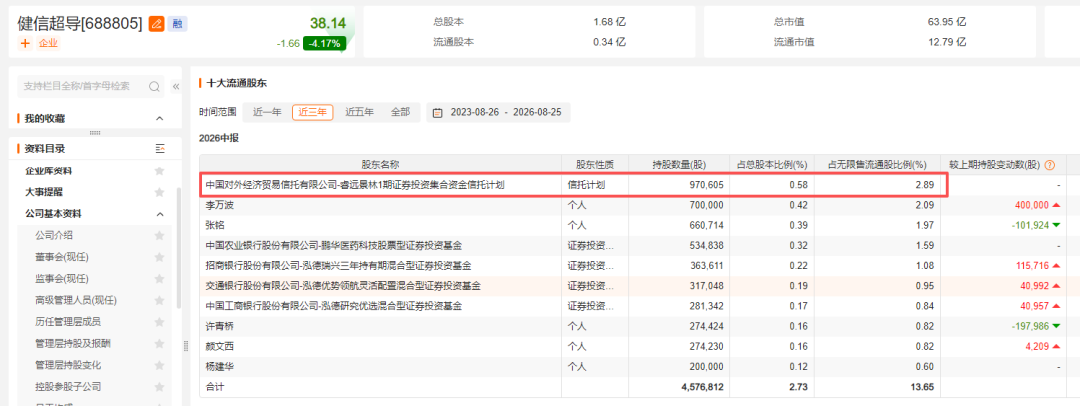Star the 高级管理人员(现任) item
This screenshot has width=1080, height=406.
coord(160,300)
